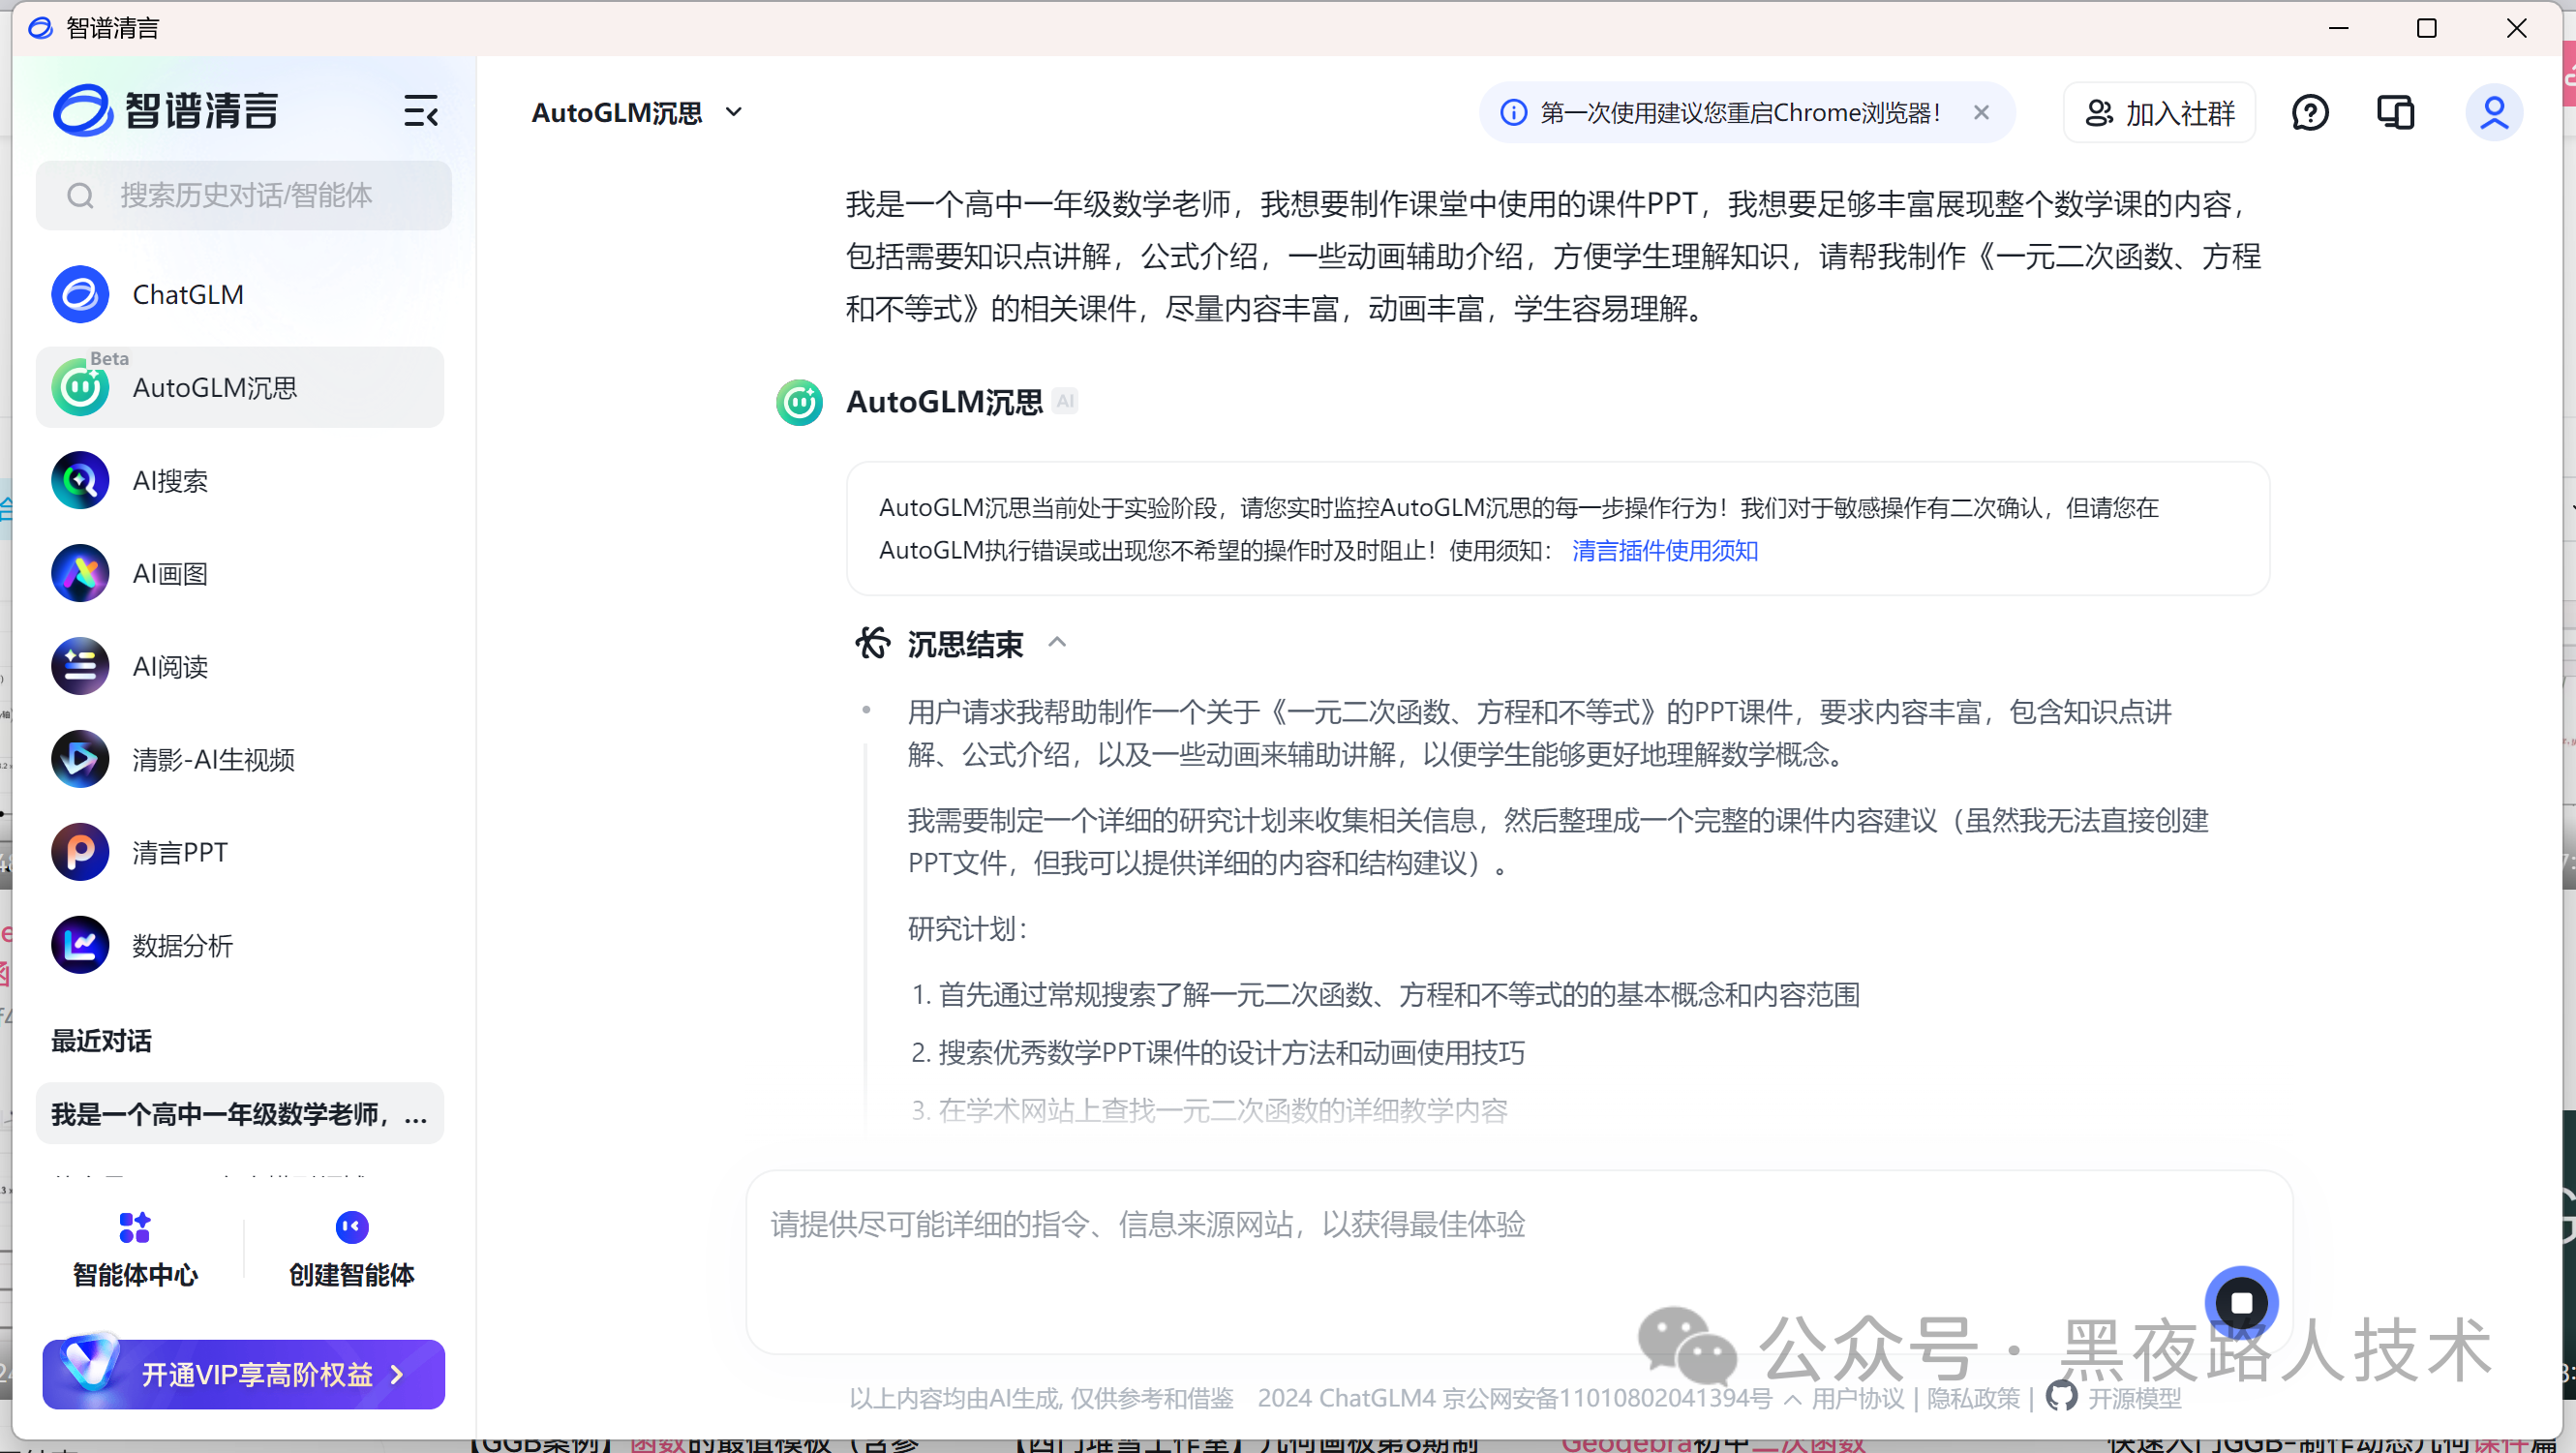Open the 清言插件使用须知 link
2576x1453 pixels.
tap(1664, 551)
